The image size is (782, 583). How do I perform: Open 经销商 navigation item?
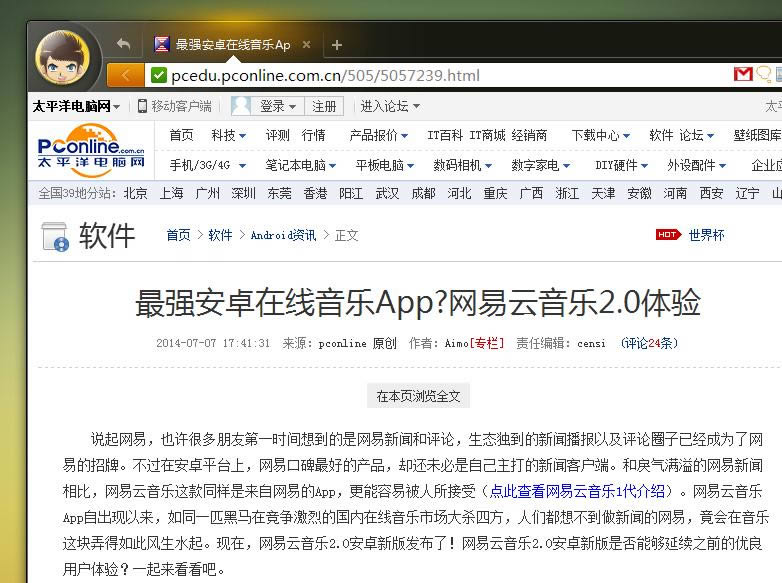[x=529, y=135]
